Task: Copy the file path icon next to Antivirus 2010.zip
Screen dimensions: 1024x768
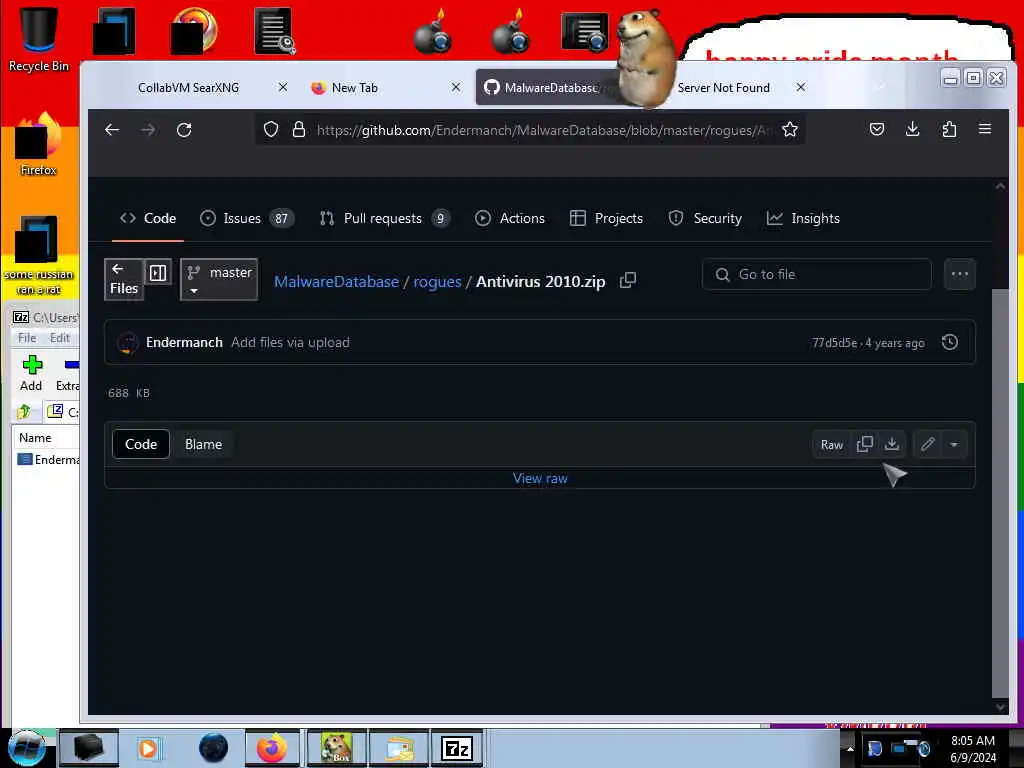Action: (x=628, y=280)
